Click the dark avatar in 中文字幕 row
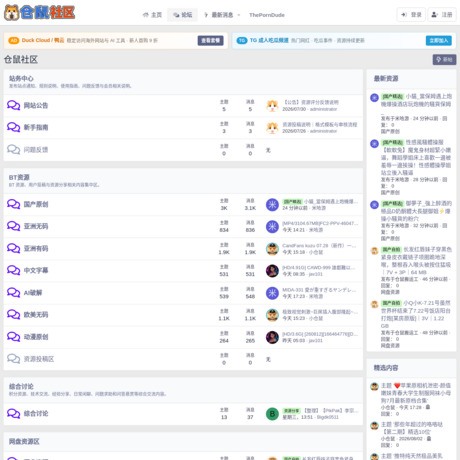460x460 pixels. coord(272,271)
